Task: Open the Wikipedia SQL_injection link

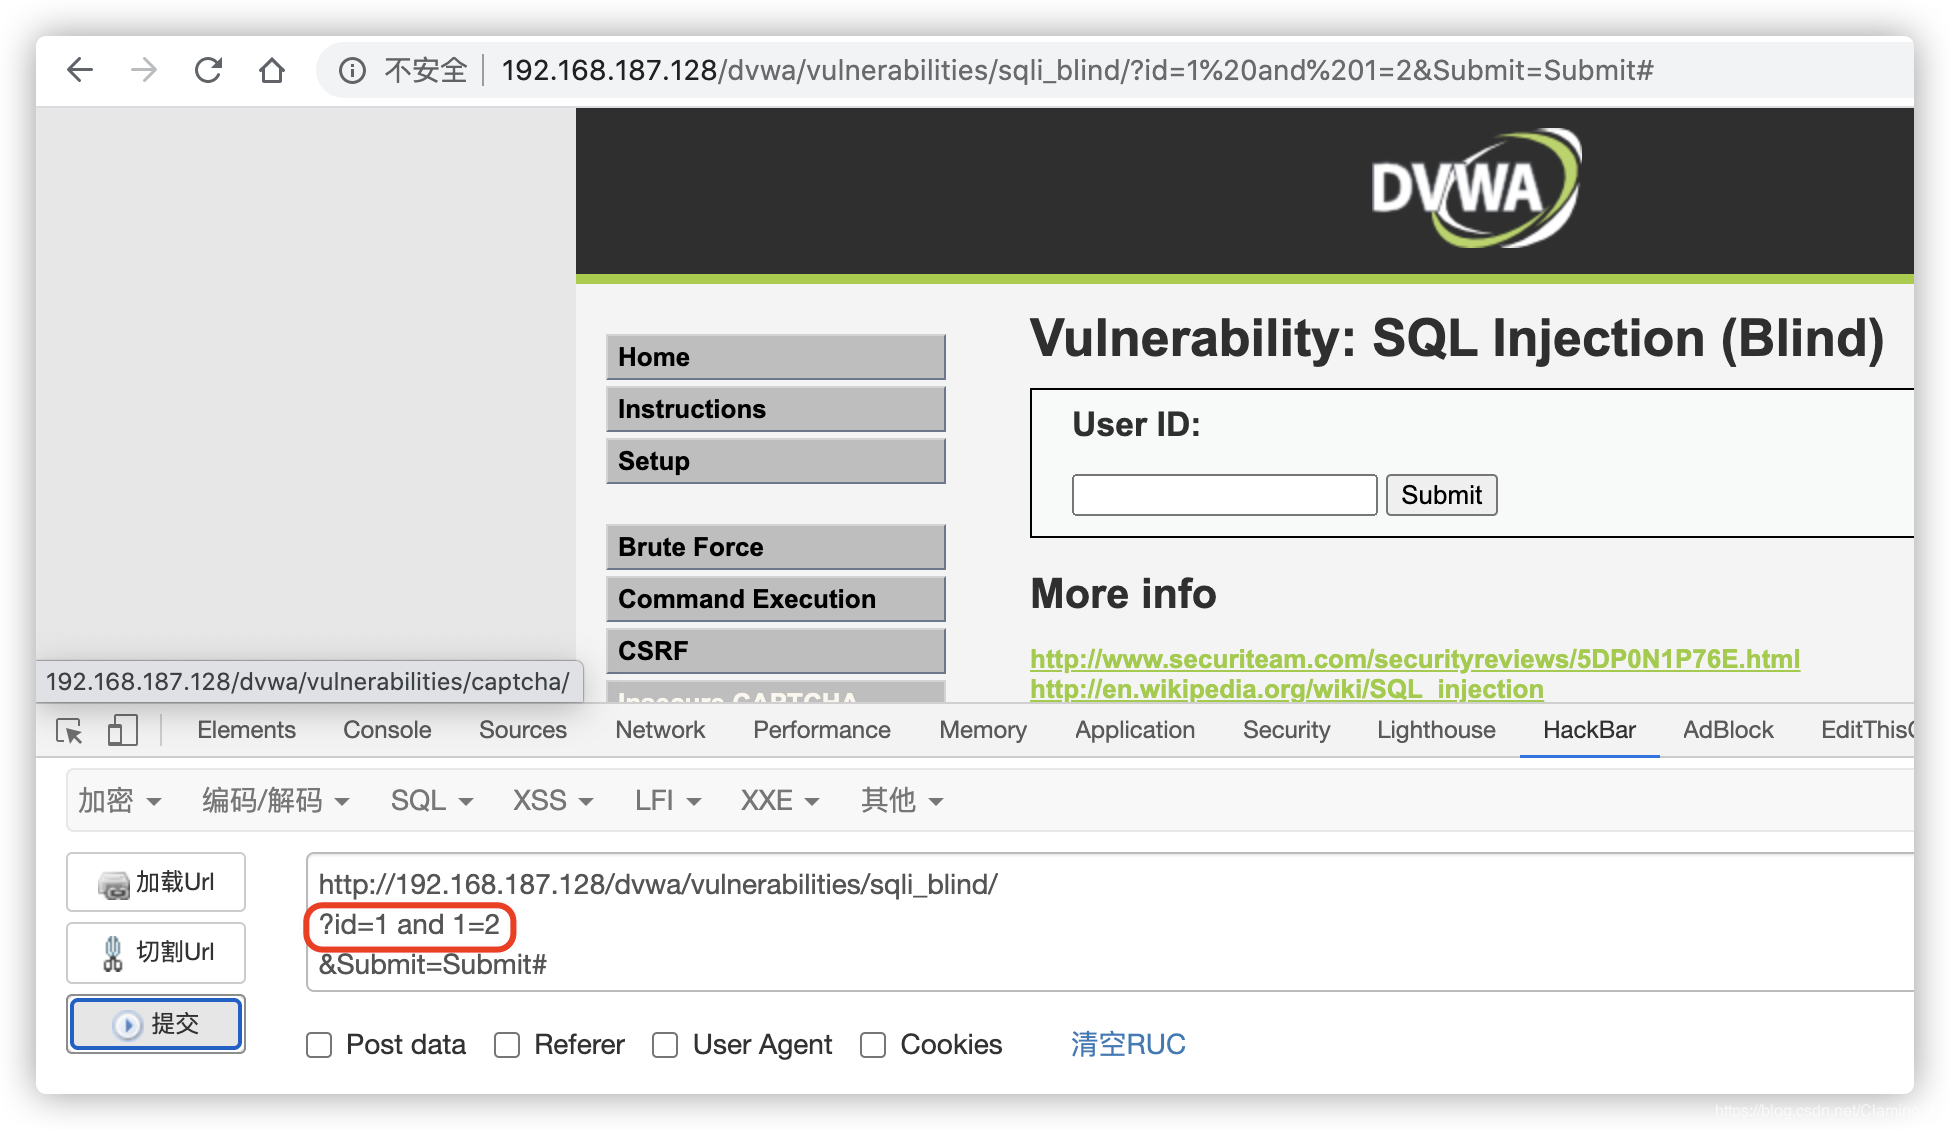Action: [x=1287, y=689]
